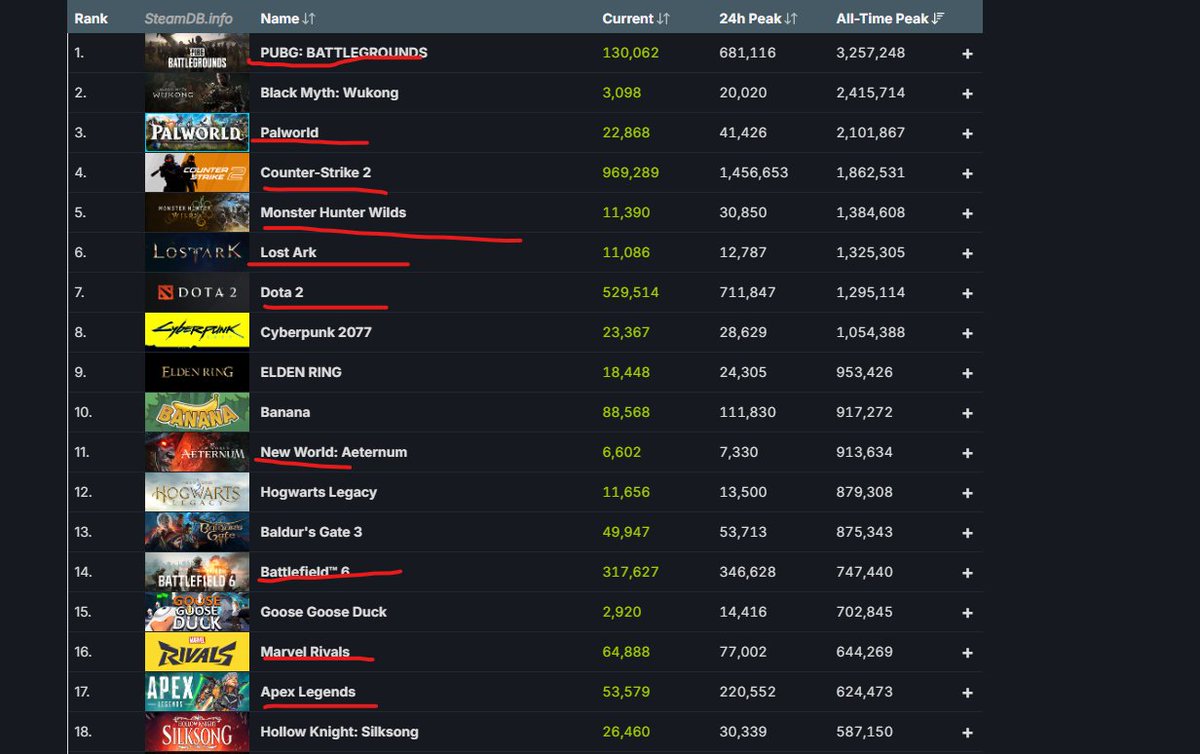This screenshot has height=754, width=1200.
Task: Click the Marvel Rivals thumbnail
Action: pyautogui.click(x=196, y=652)
